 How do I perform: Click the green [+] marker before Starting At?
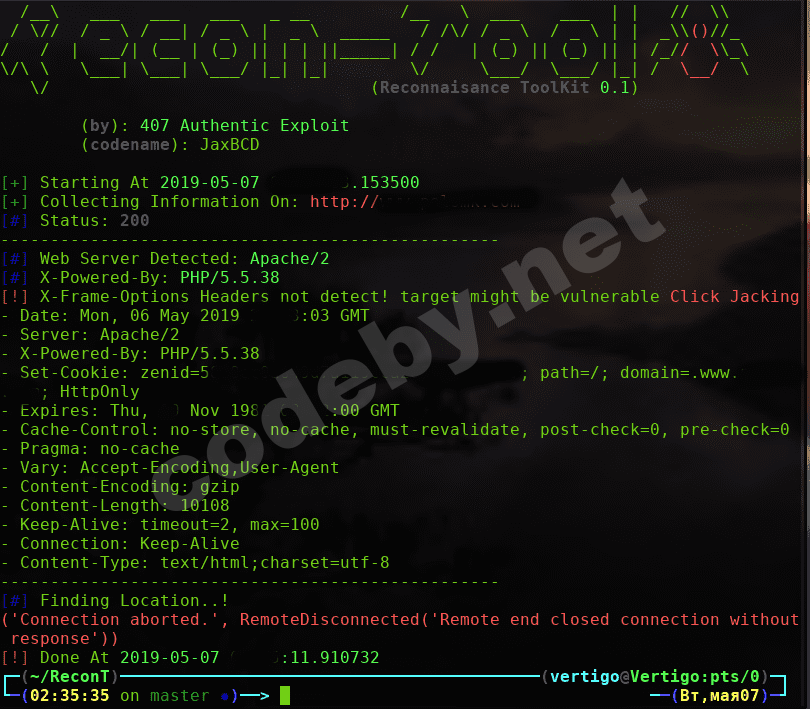14,182
